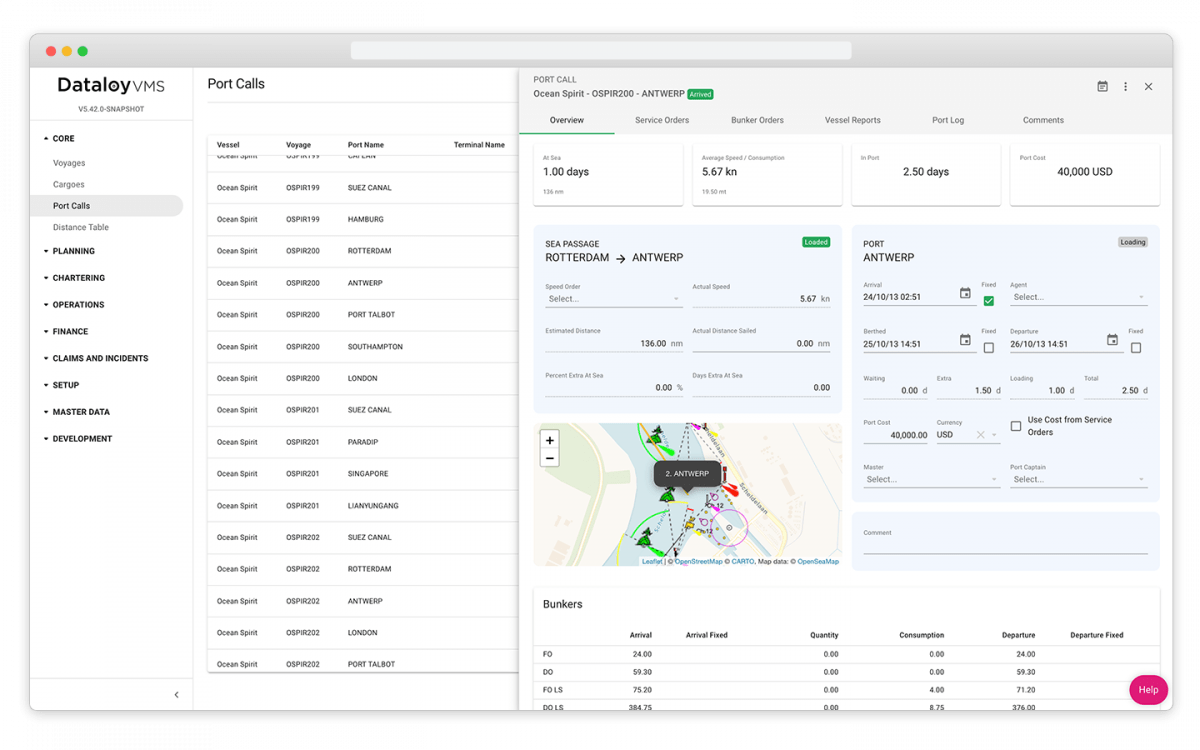Open the Berthed date picker calendar icon
The width and height of the screenshot is (1200, 750).
(965, 340)
